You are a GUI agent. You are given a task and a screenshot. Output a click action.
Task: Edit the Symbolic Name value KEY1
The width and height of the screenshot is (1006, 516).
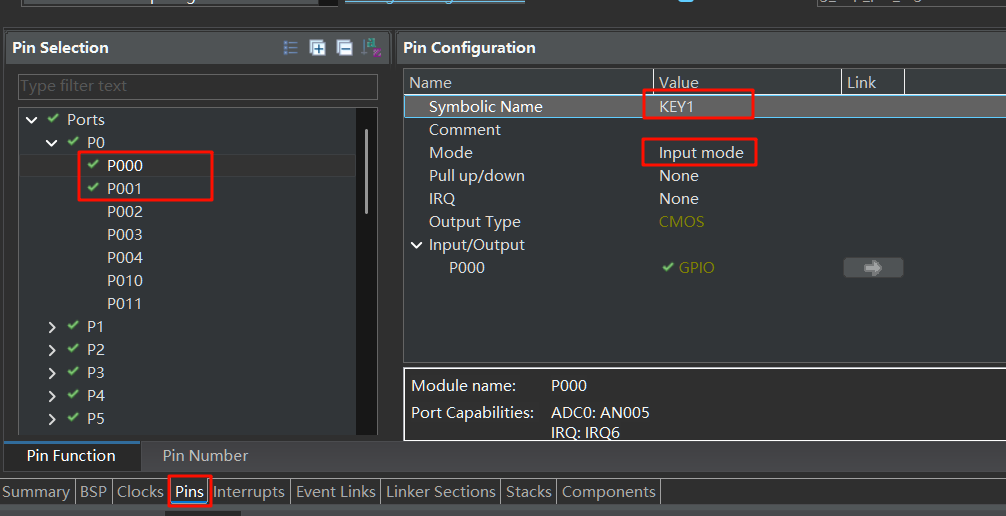tap(676, 107)
